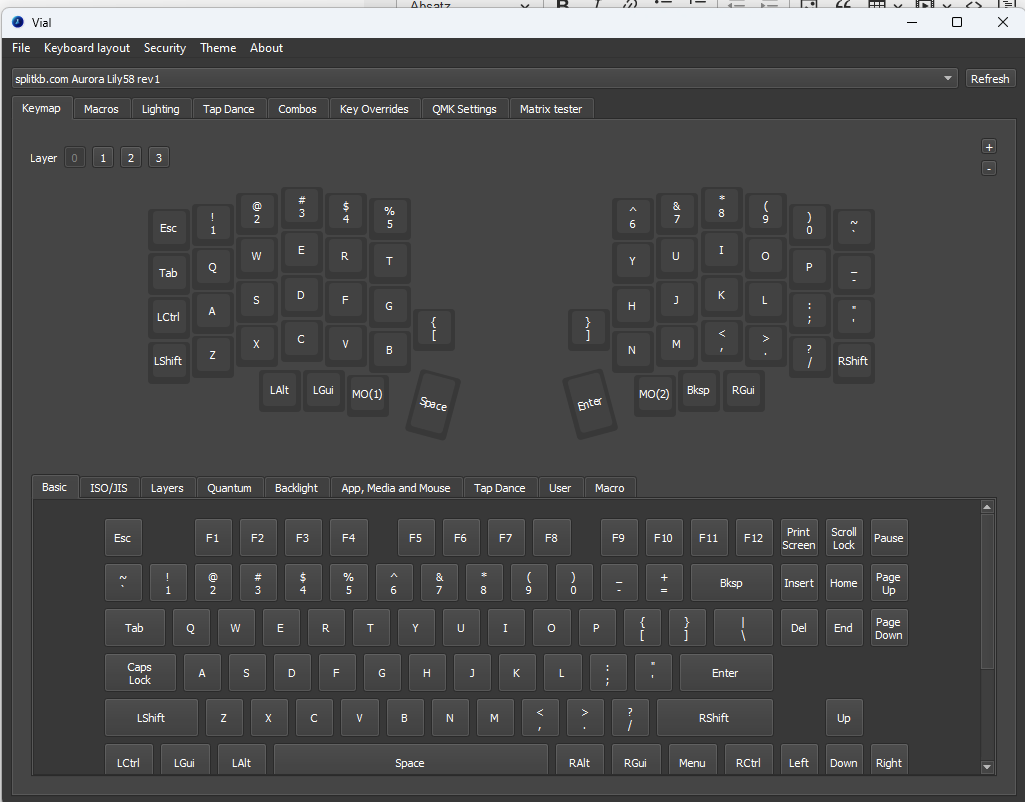Pick the Caps Lock keycode
Image resolution: width=1025 pixels, height=802 pixels.
(140, 673)
